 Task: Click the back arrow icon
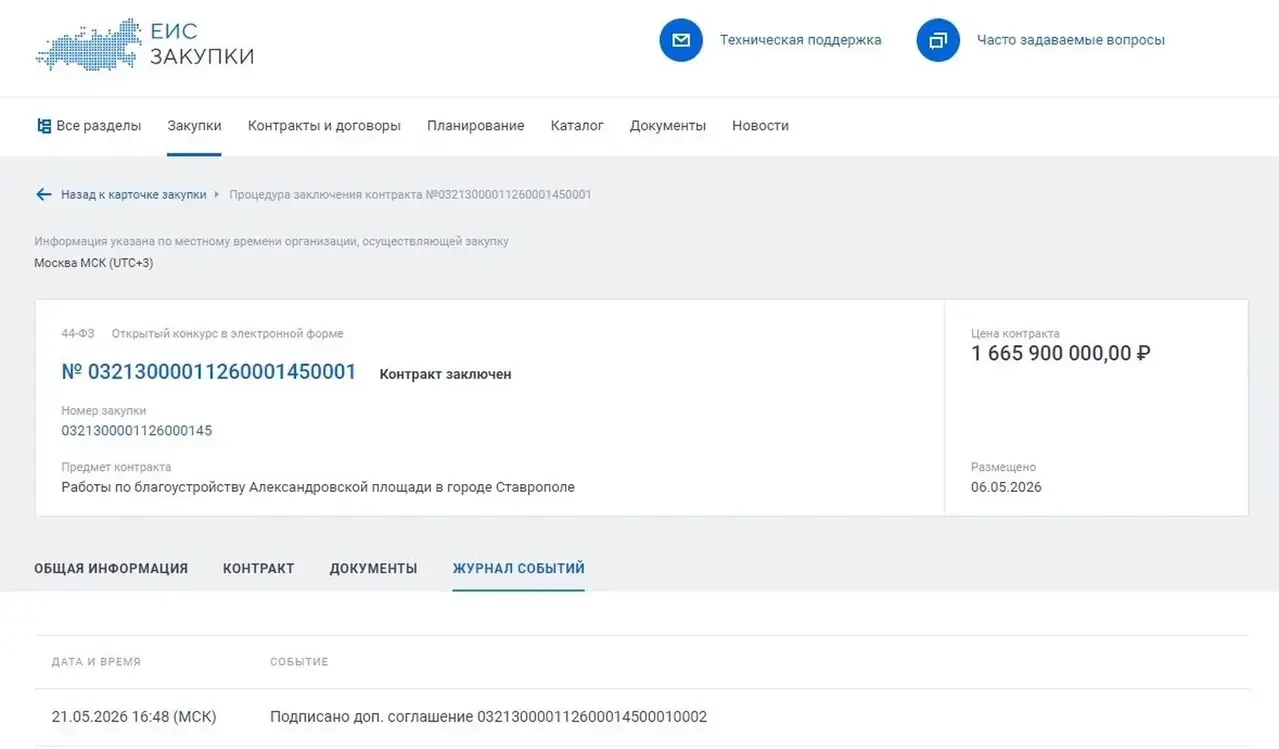pos(43,194)
